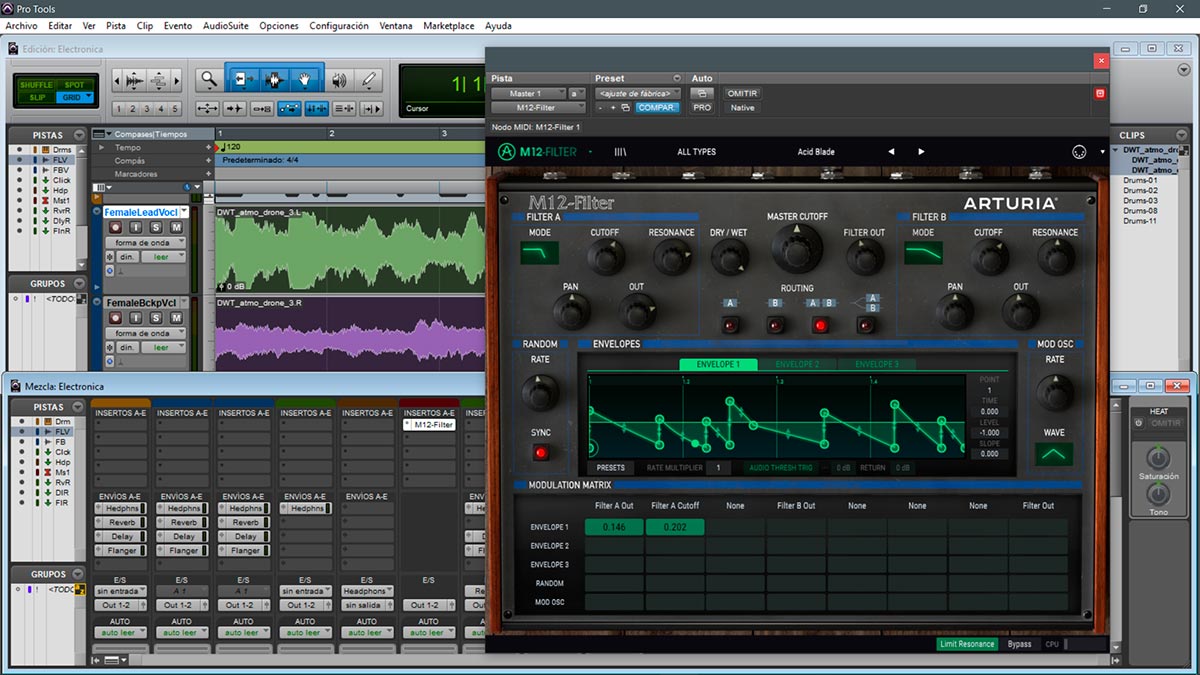The image size is (1200, 675).
Task: Solo the FemaleLeadVocl track
Action: point(158,228)
